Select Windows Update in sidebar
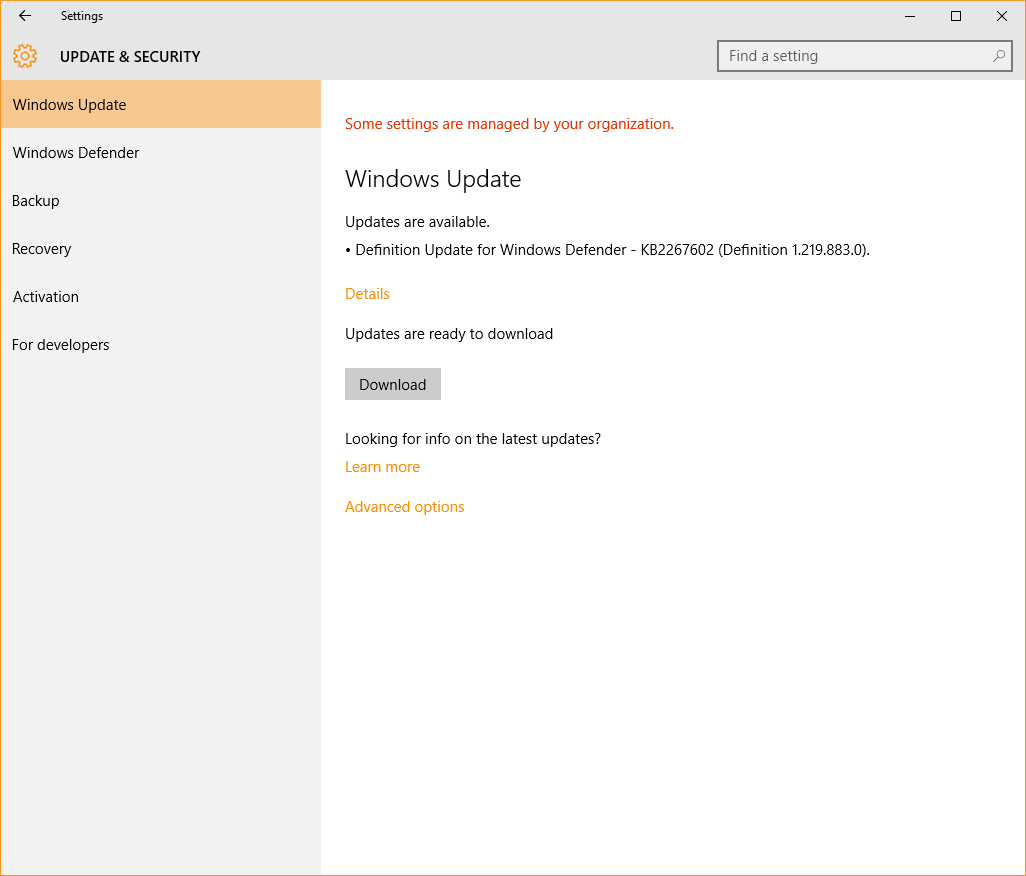Viewport: 1026px width, 876px height. point(160,105)
